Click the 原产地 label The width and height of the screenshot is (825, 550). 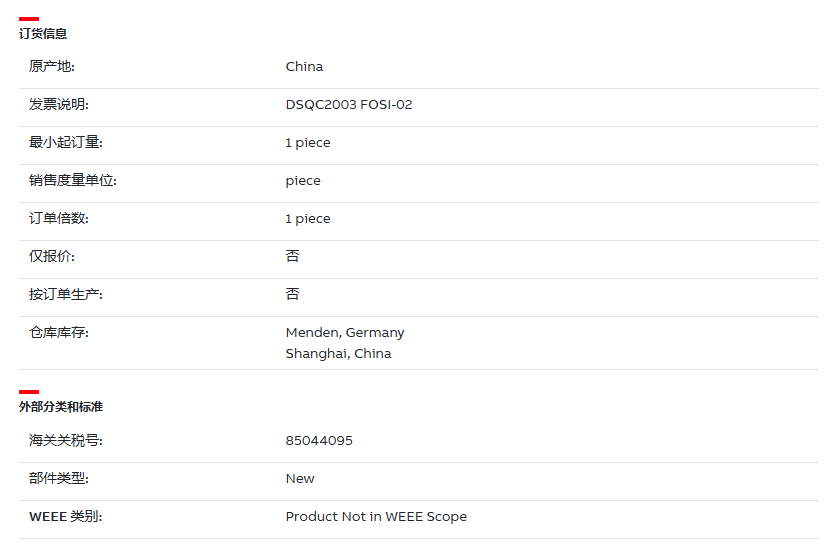[x=52, y=66]
